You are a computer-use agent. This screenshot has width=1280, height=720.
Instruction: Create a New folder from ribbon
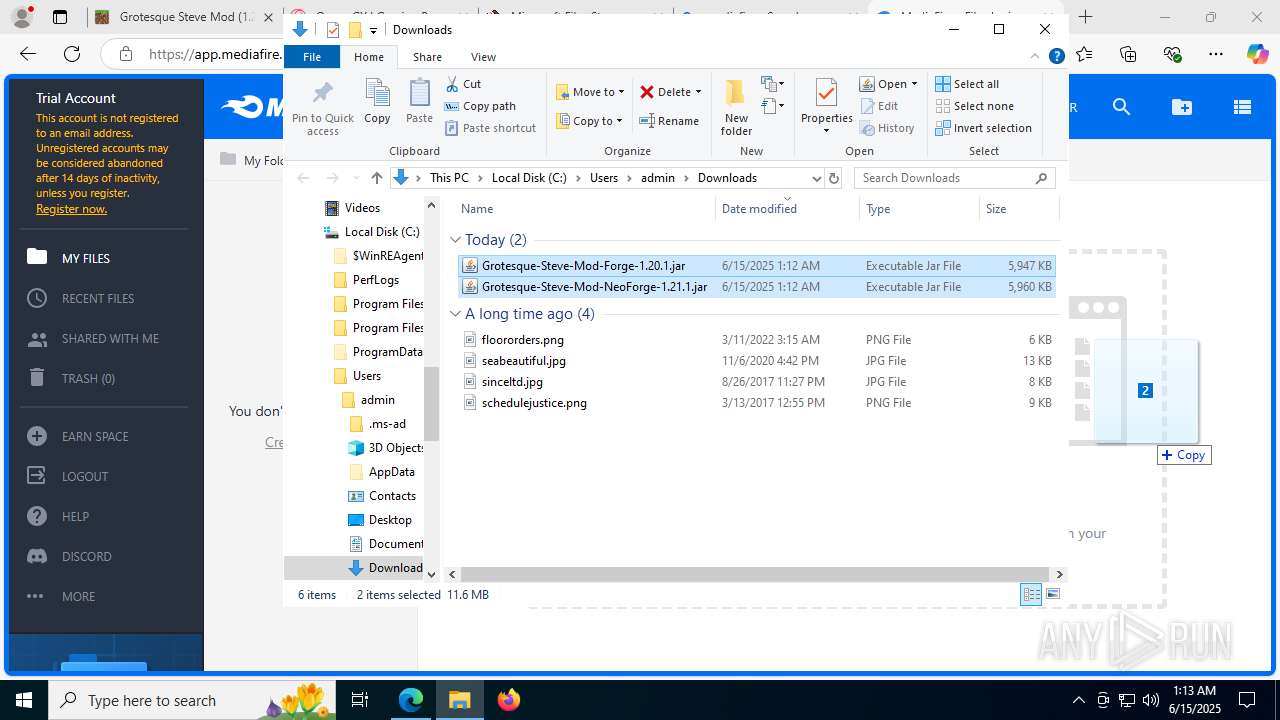(736, 108)
